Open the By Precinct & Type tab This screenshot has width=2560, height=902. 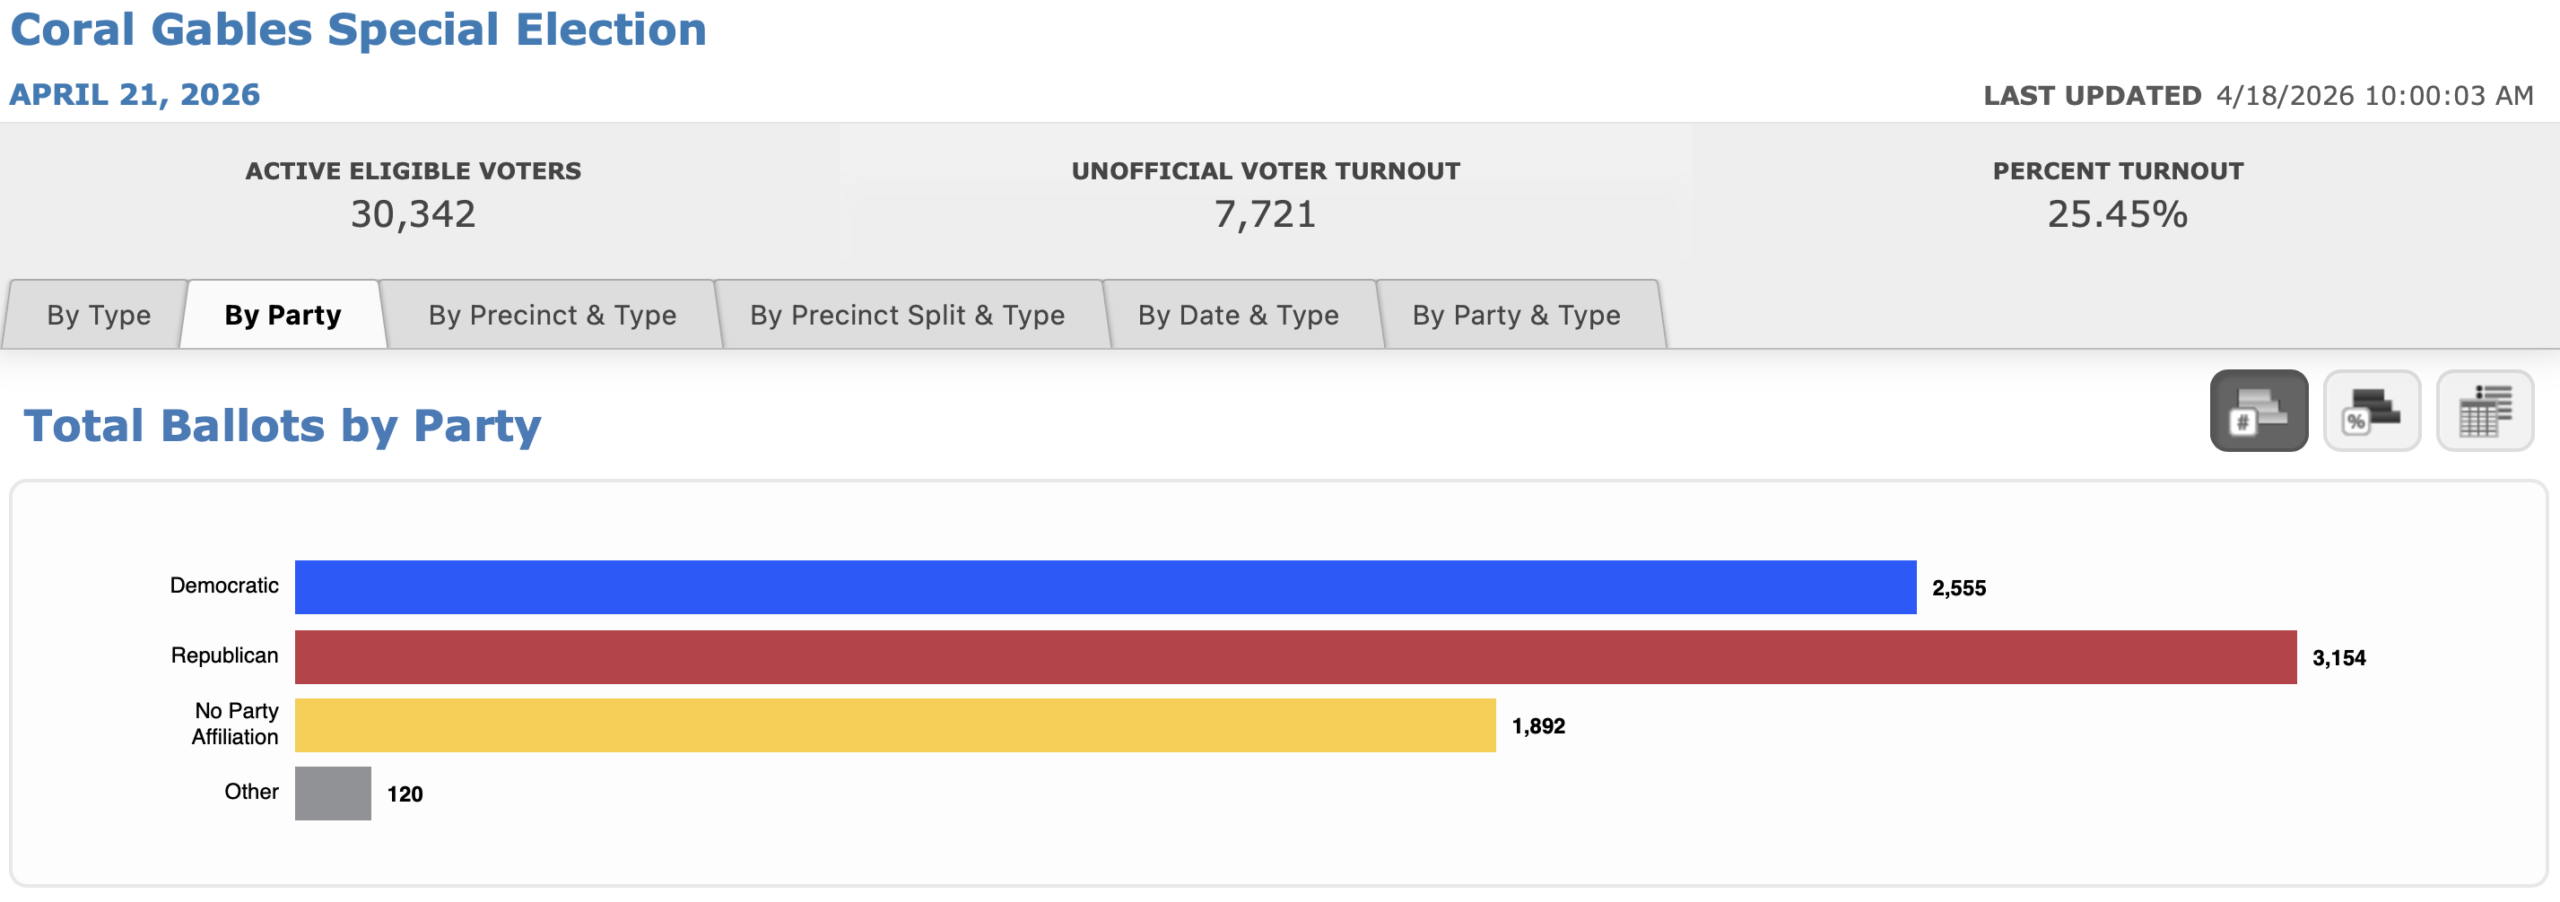click(552, 316)
